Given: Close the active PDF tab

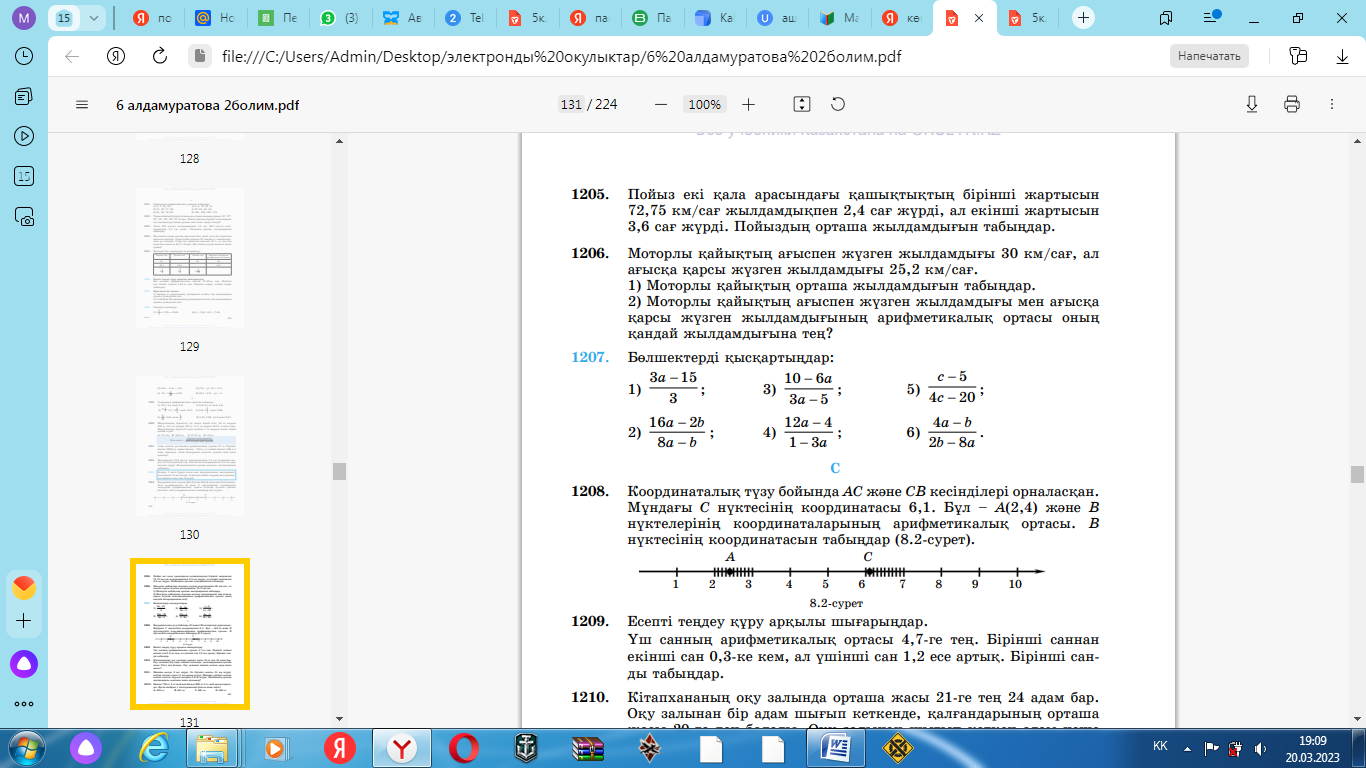Looking at the screenshot, I should pos(980,17).
